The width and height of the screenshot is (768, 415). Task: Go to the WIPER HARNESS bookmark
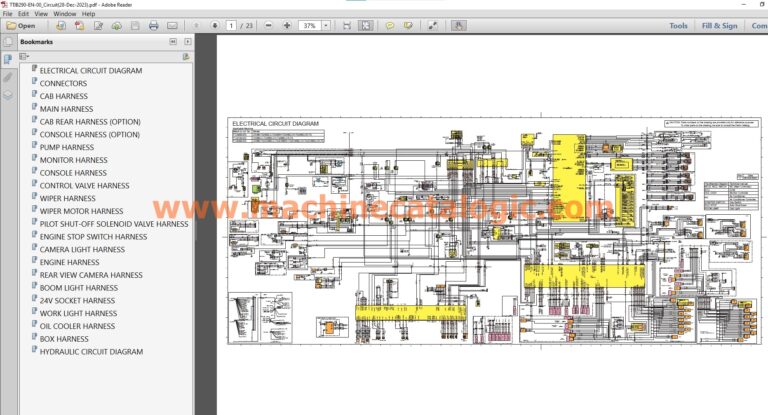68,198
